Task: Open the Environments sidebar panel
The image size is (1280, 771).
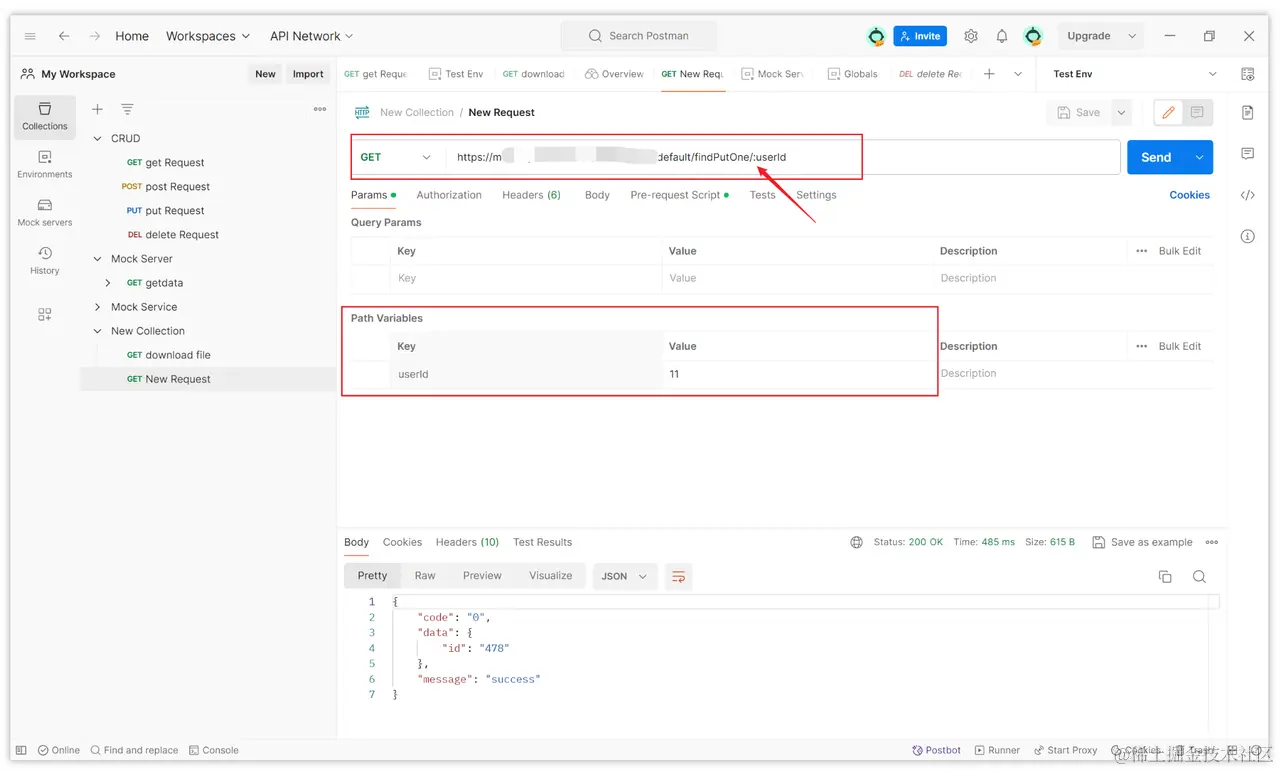Action: pyautogui.click(x=44, y=164)
